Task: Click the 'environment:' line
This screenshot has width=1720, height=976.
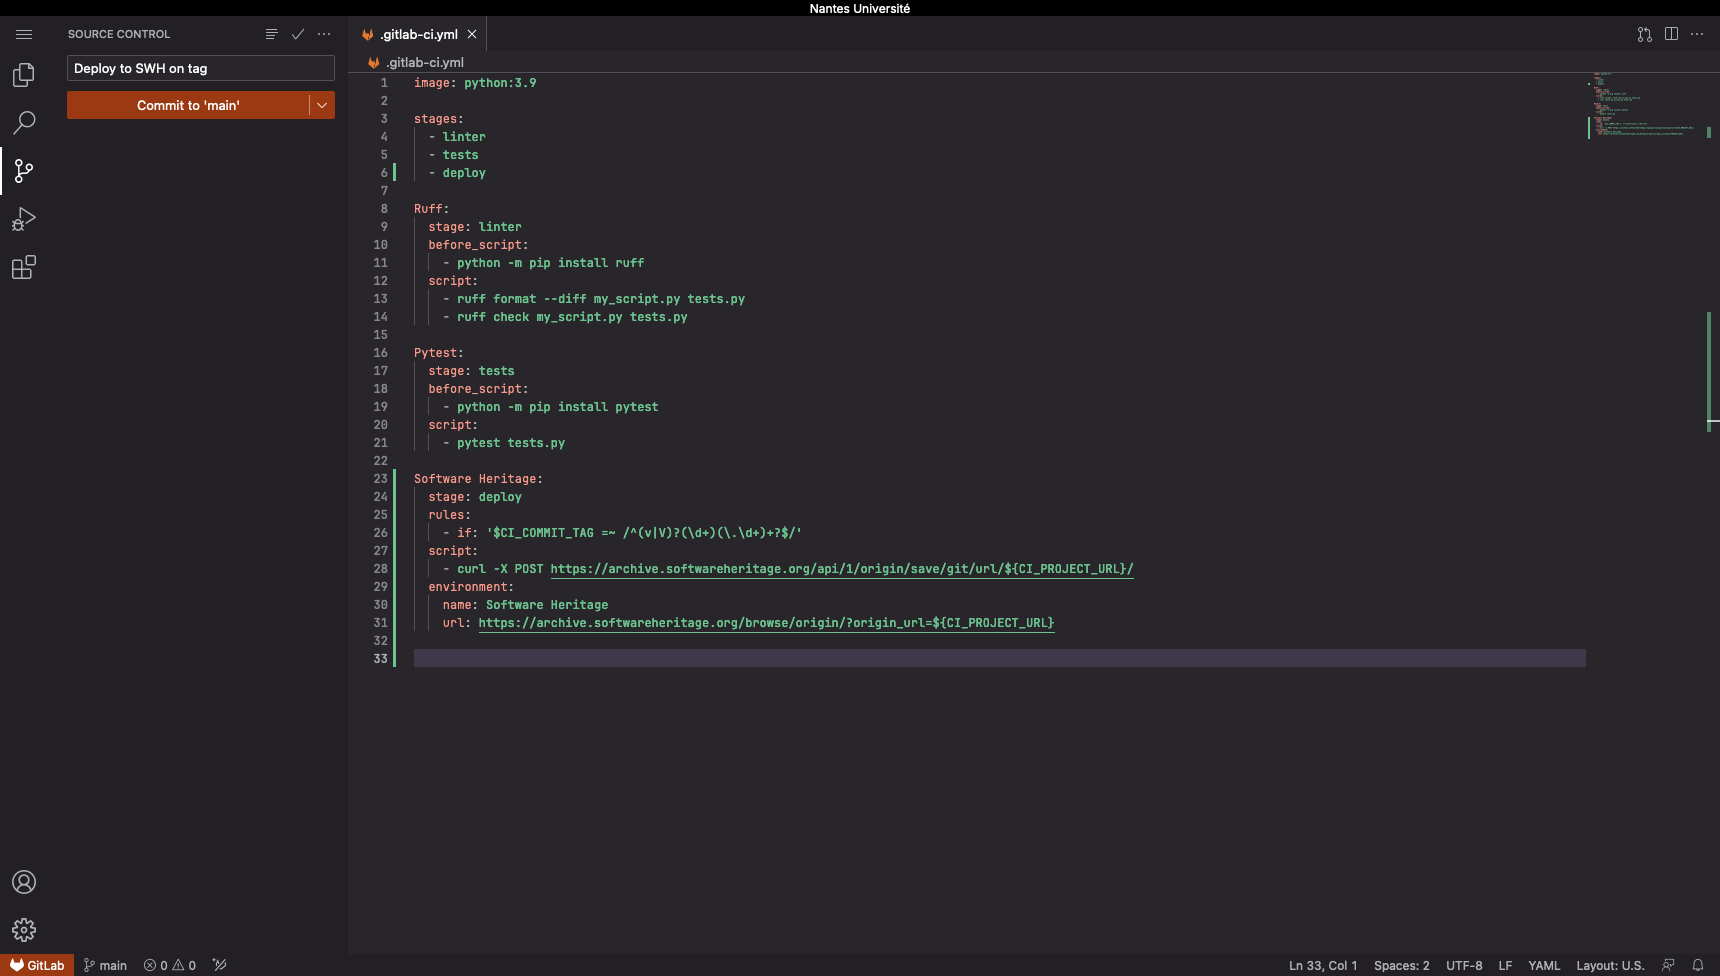Action: tap(471, 587)
